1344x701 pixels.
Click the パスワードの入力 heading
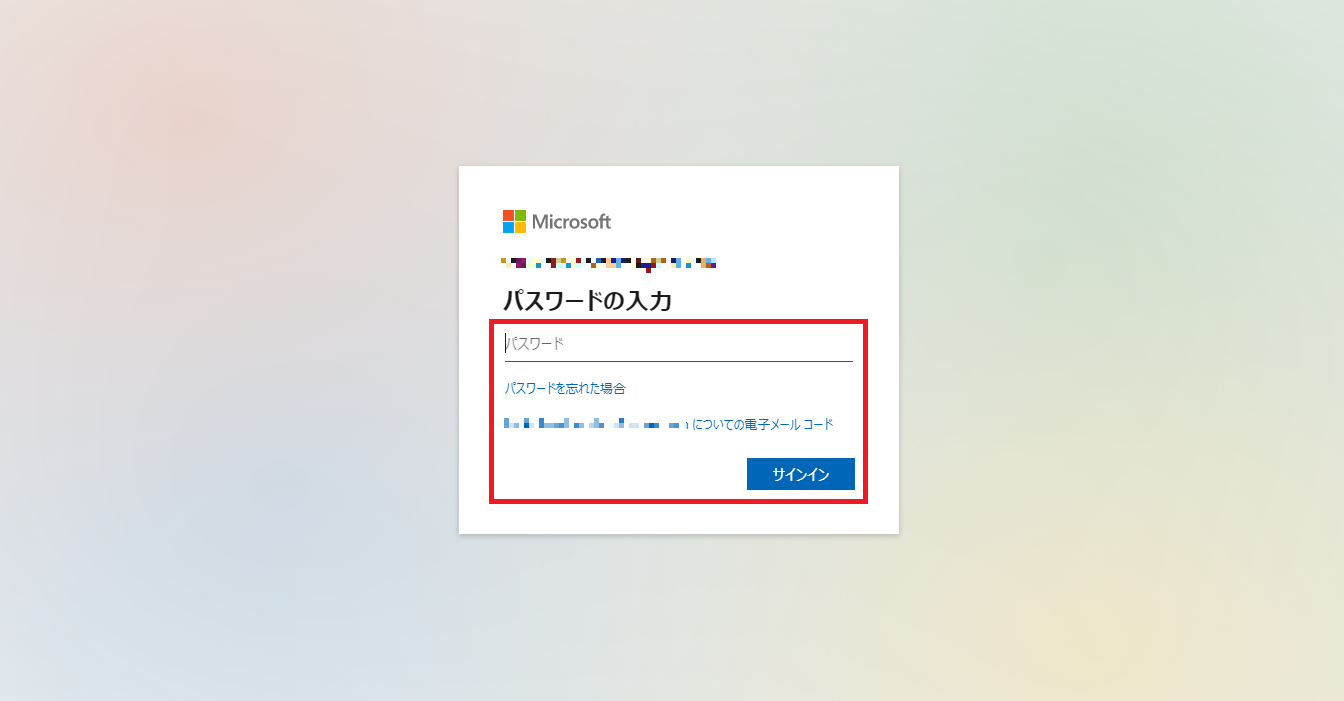pyautogui.click(x=587, y=300)
